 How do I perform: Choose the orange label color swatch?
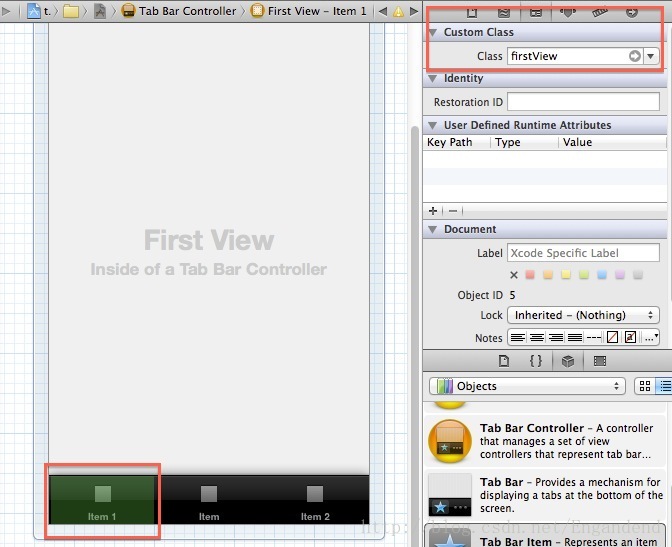[x=548, y=274]
